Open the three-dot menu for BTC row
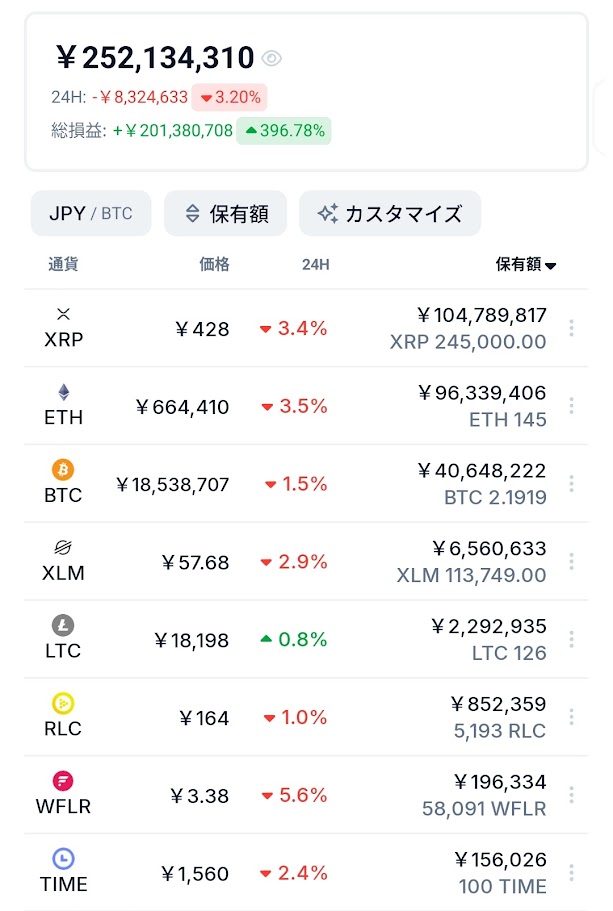The width and height of the screenshot is (613, 911). 571,484
